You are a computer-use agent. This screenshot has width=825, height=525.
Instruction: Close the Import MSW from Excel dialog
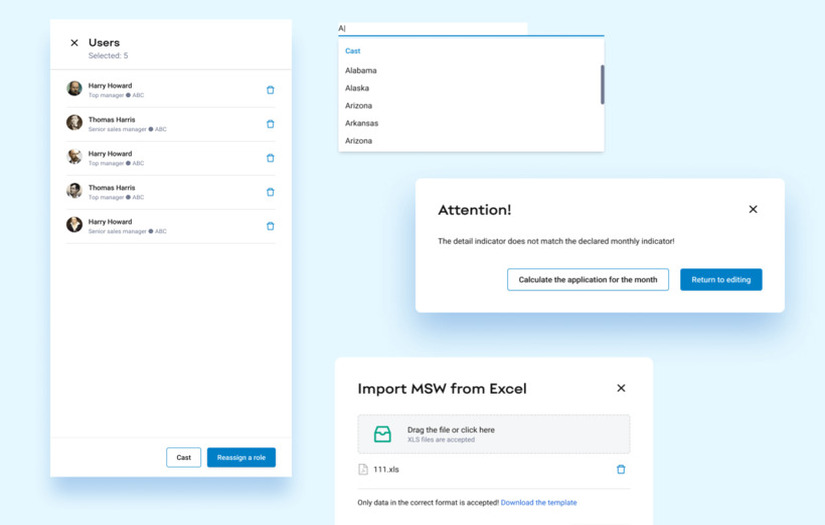click(621, 388)
